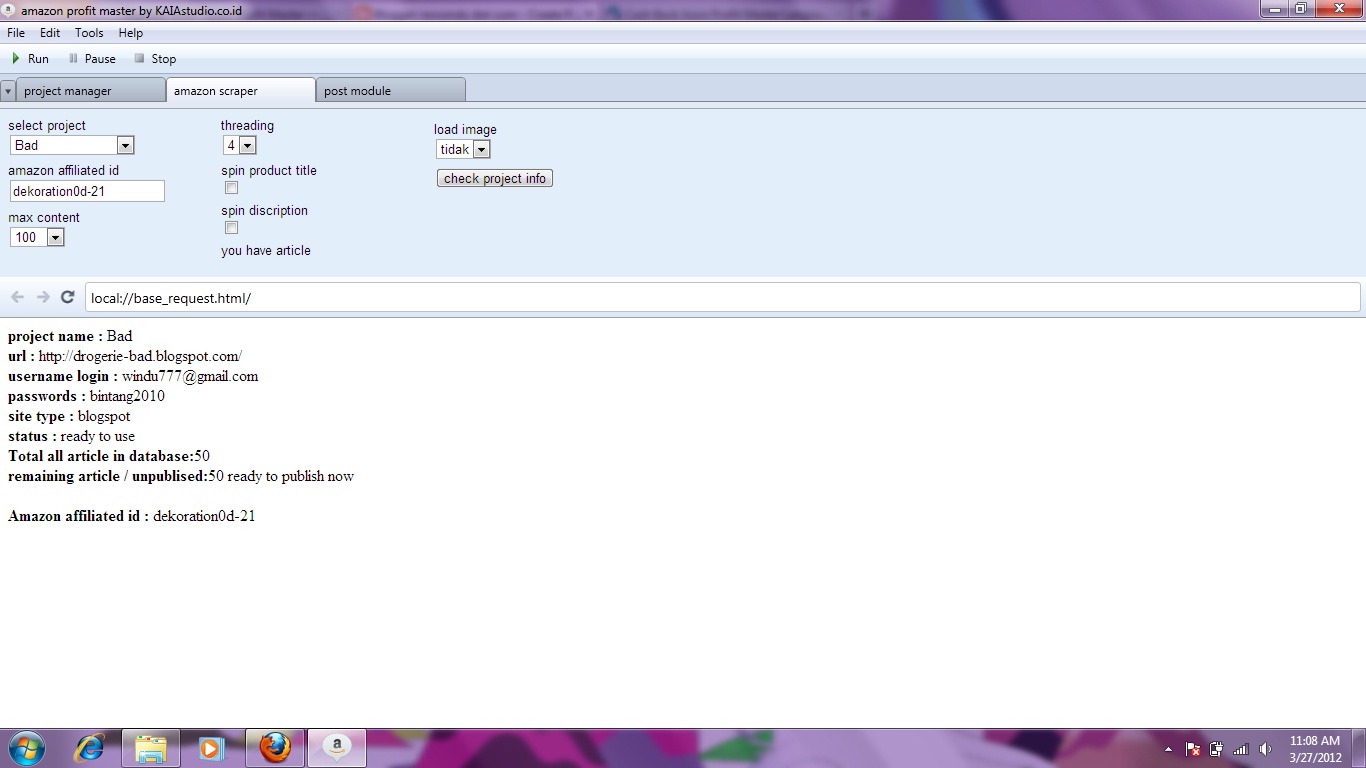
Task: Click the browser address bar
Action: [x=722, y=297]
